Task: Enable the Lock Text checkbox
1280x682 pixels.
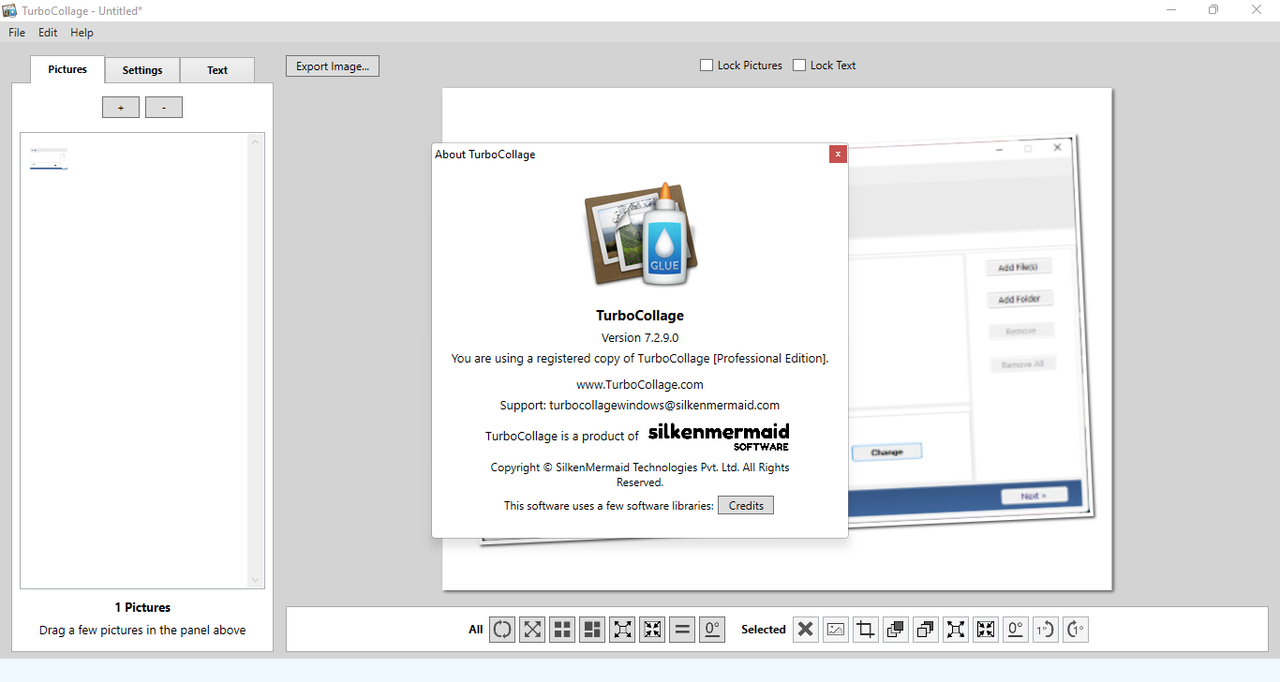Action: coord(799,65)
